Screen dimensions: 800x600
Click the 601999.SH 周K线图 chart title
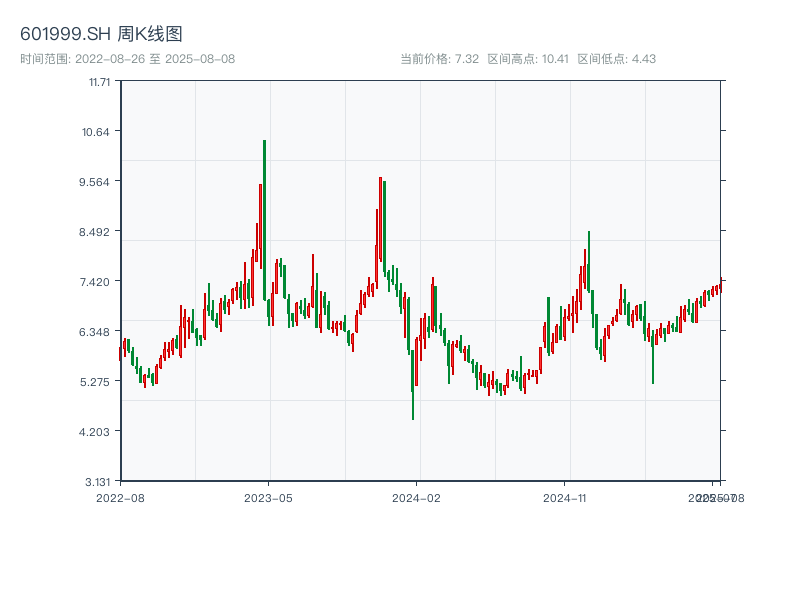click(x=101, y=34)
